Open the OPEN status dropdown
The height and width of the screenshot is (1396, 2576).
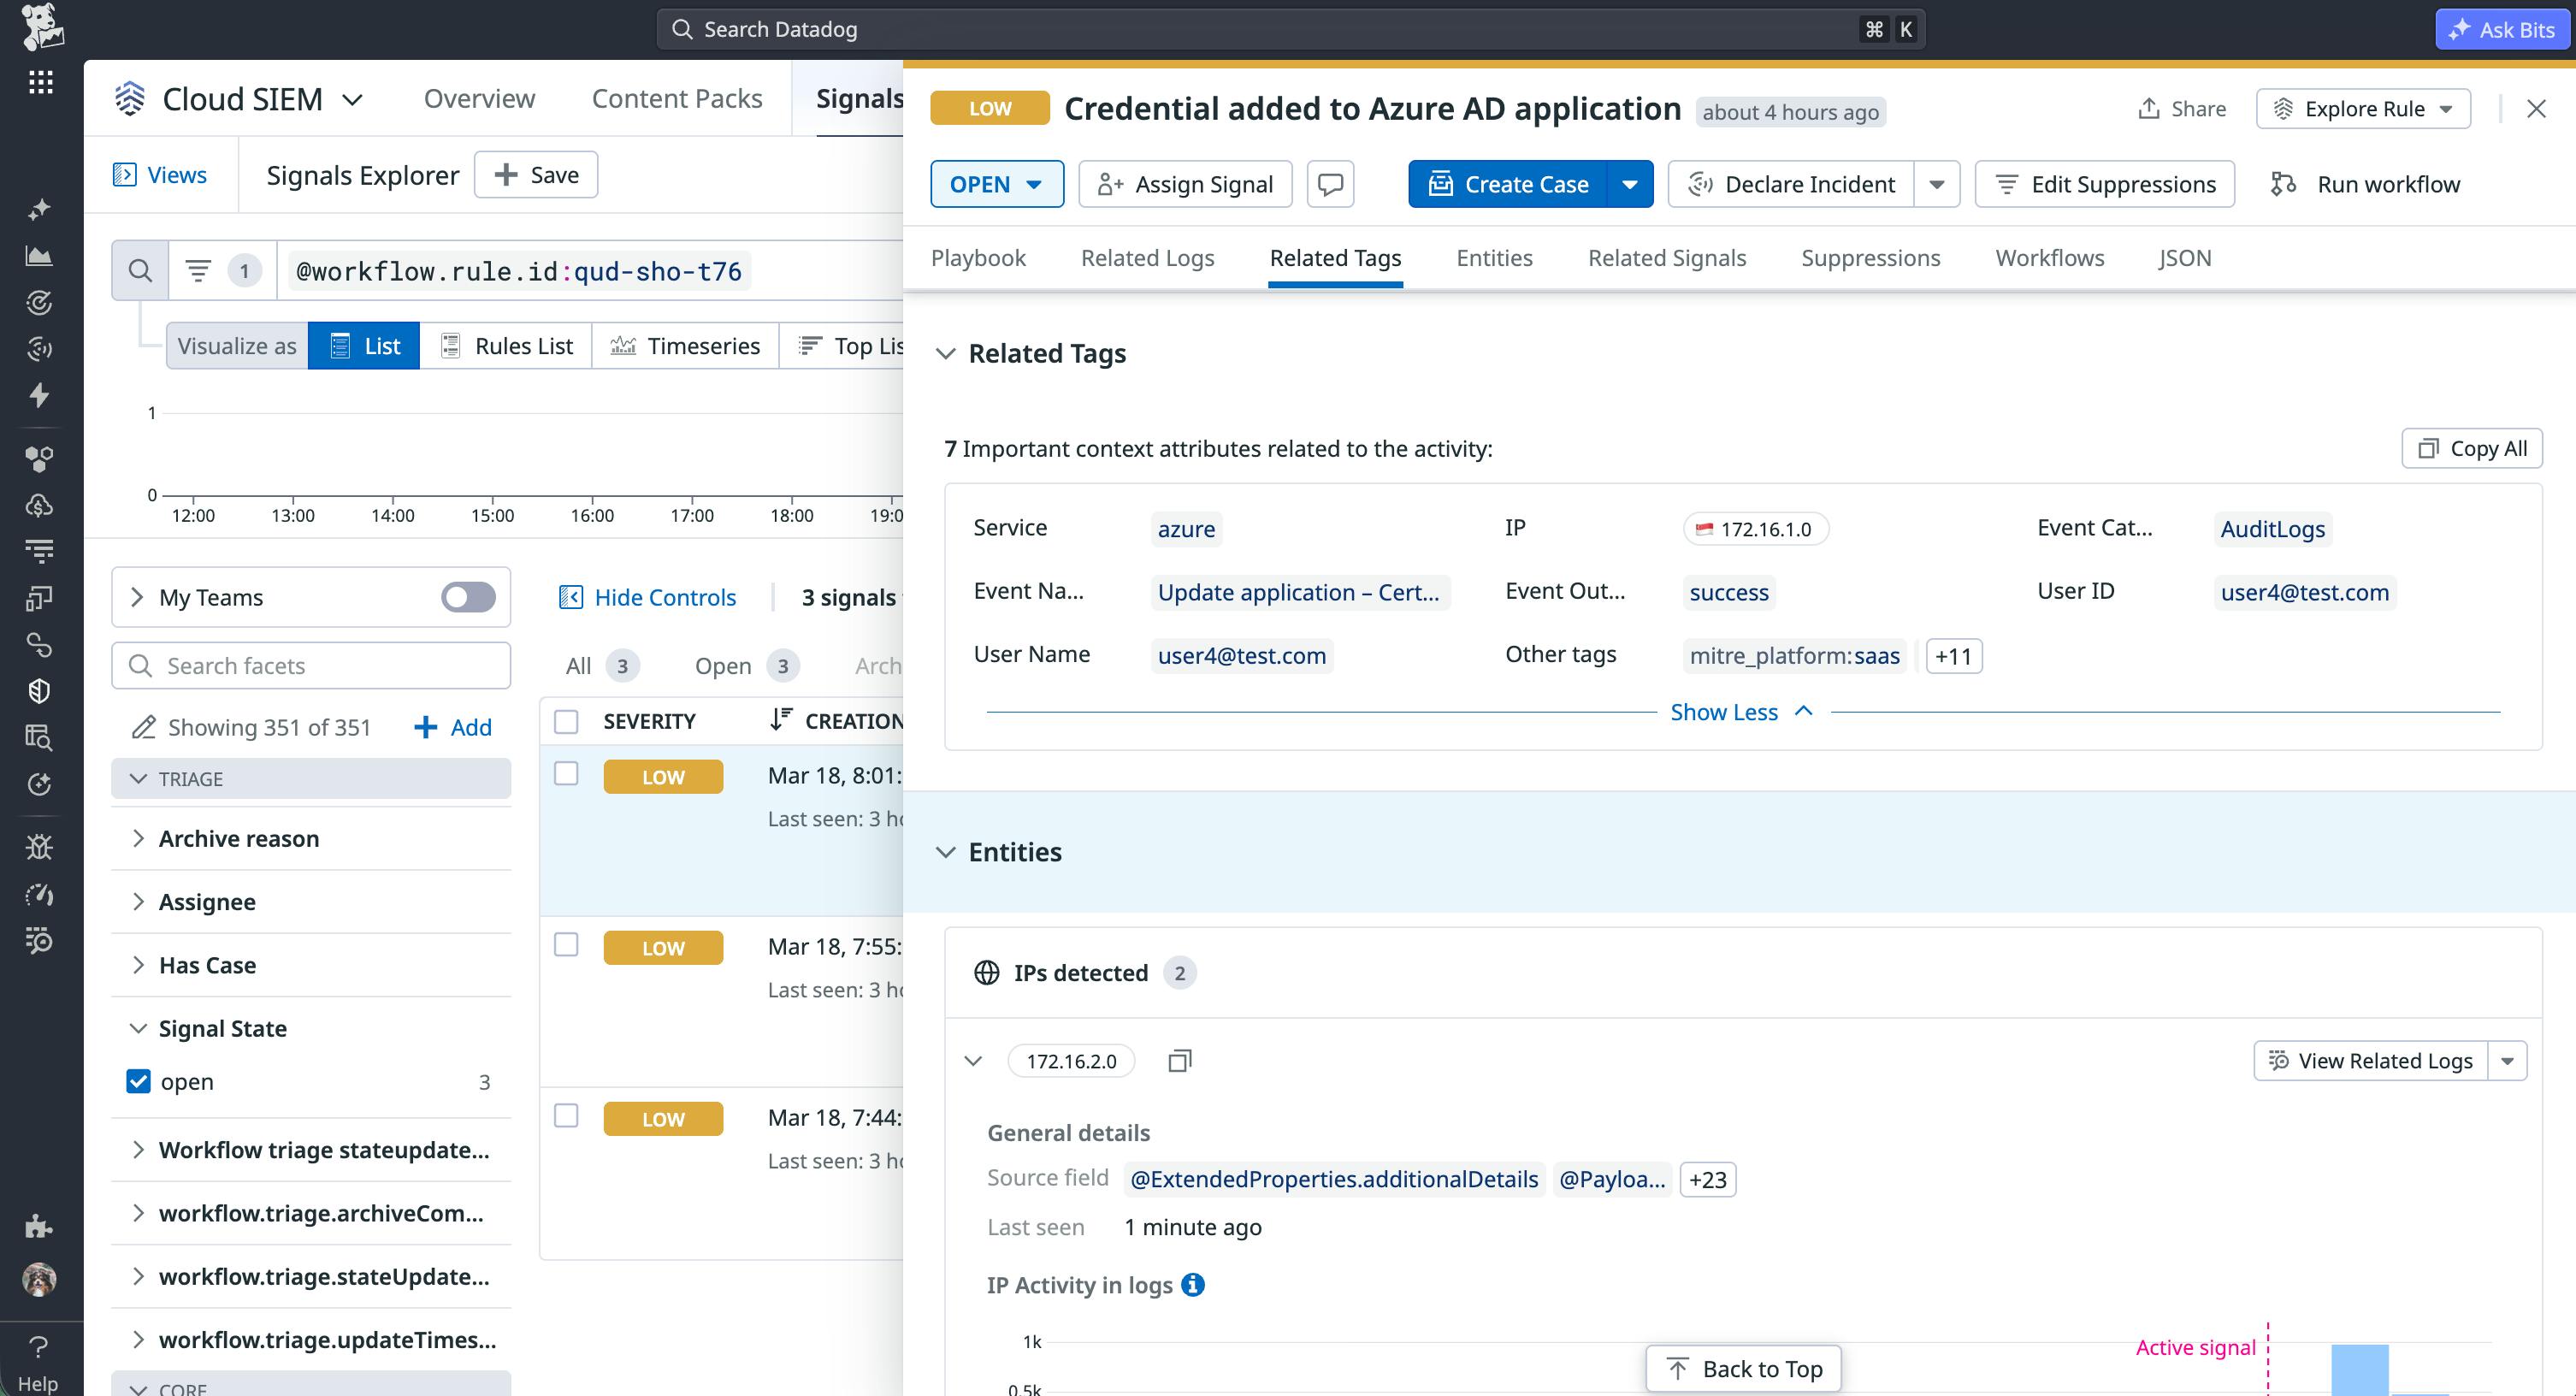[x=996, y=184]
